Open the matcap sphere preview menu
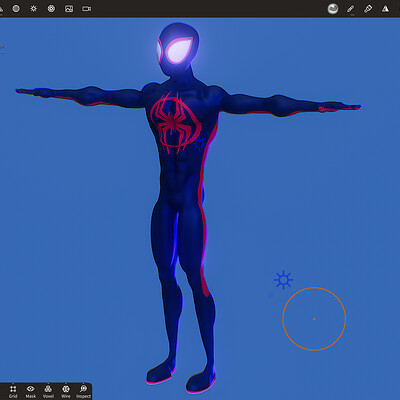Image resolution: width=400 pixels, height=400 pixels. (x=333, y=9)
